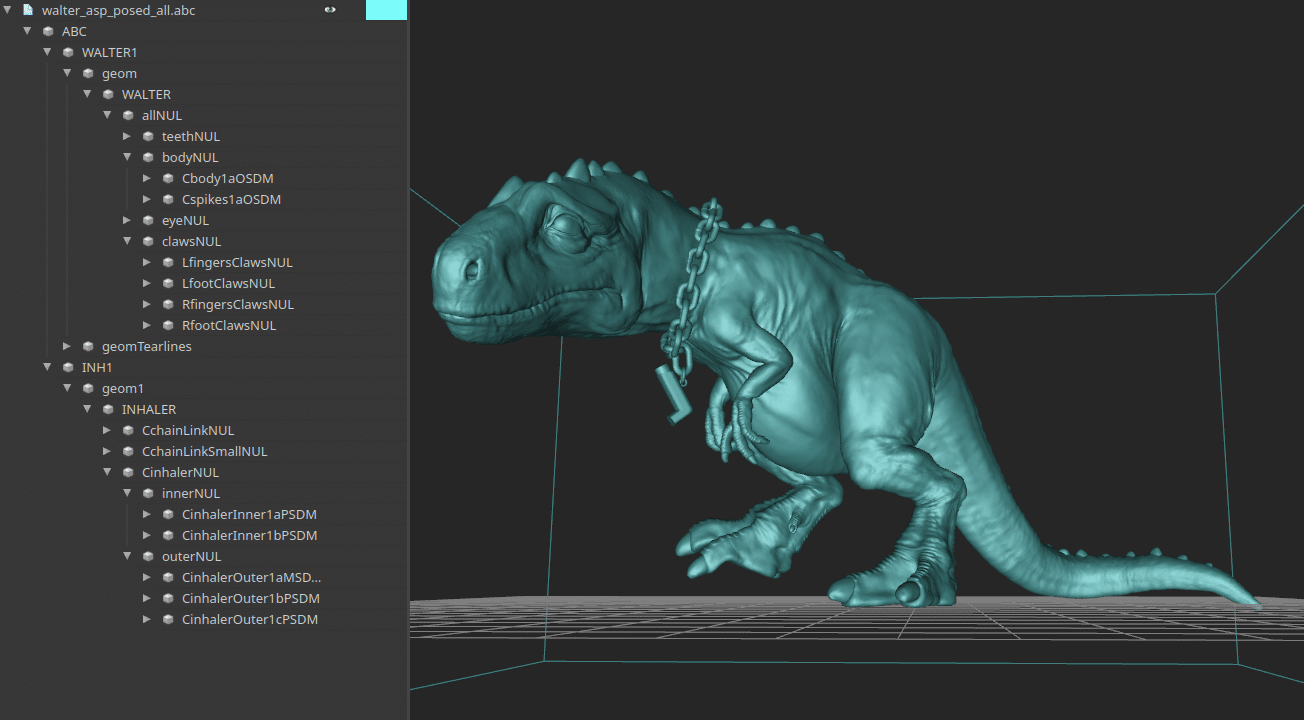Screen dimensions: 1304x720
Task: Select the RfootClawsNUL node
Action: pyautogui.click(x=229, y=325)
